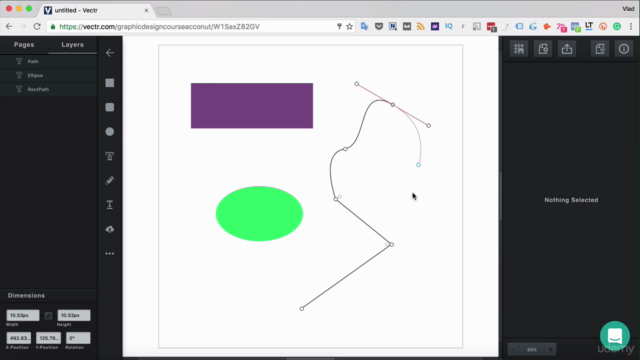Image resolution: width=640 pixels, height=360 pixels.
Task: Reload the Vectr page
Action: (37, 27)
